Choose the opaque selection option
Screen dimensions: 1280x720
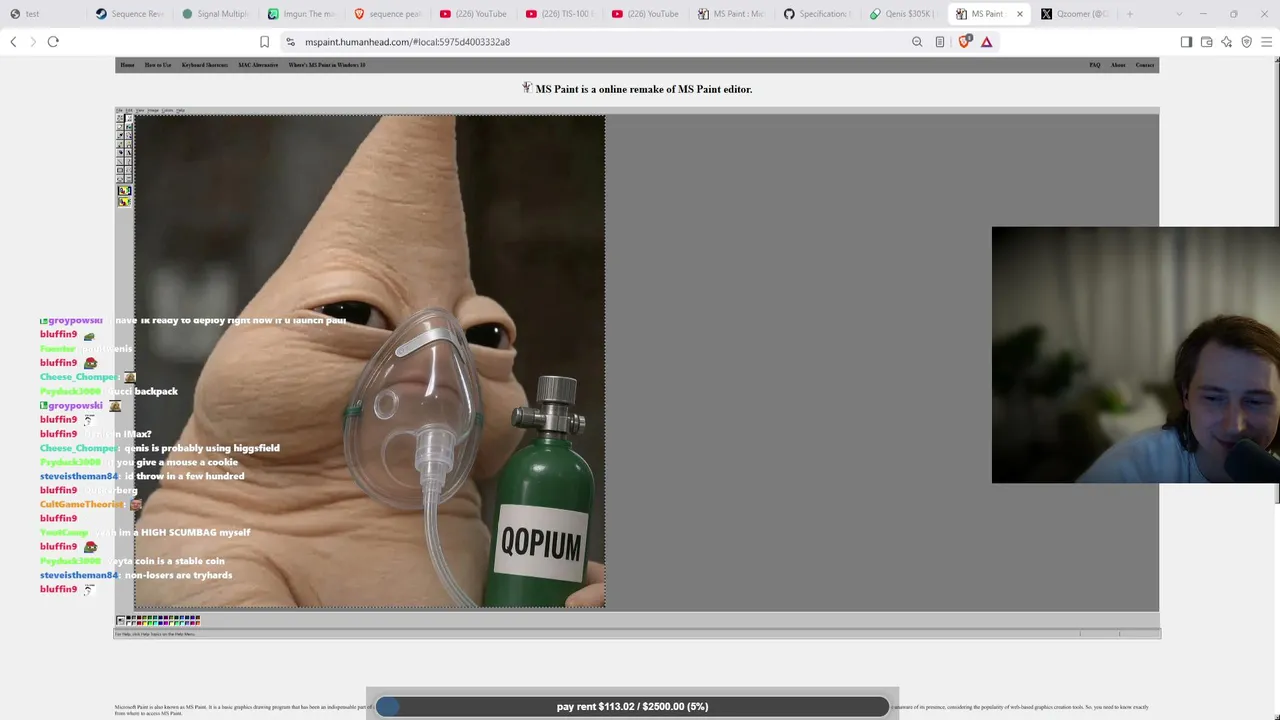pos(125,191)
